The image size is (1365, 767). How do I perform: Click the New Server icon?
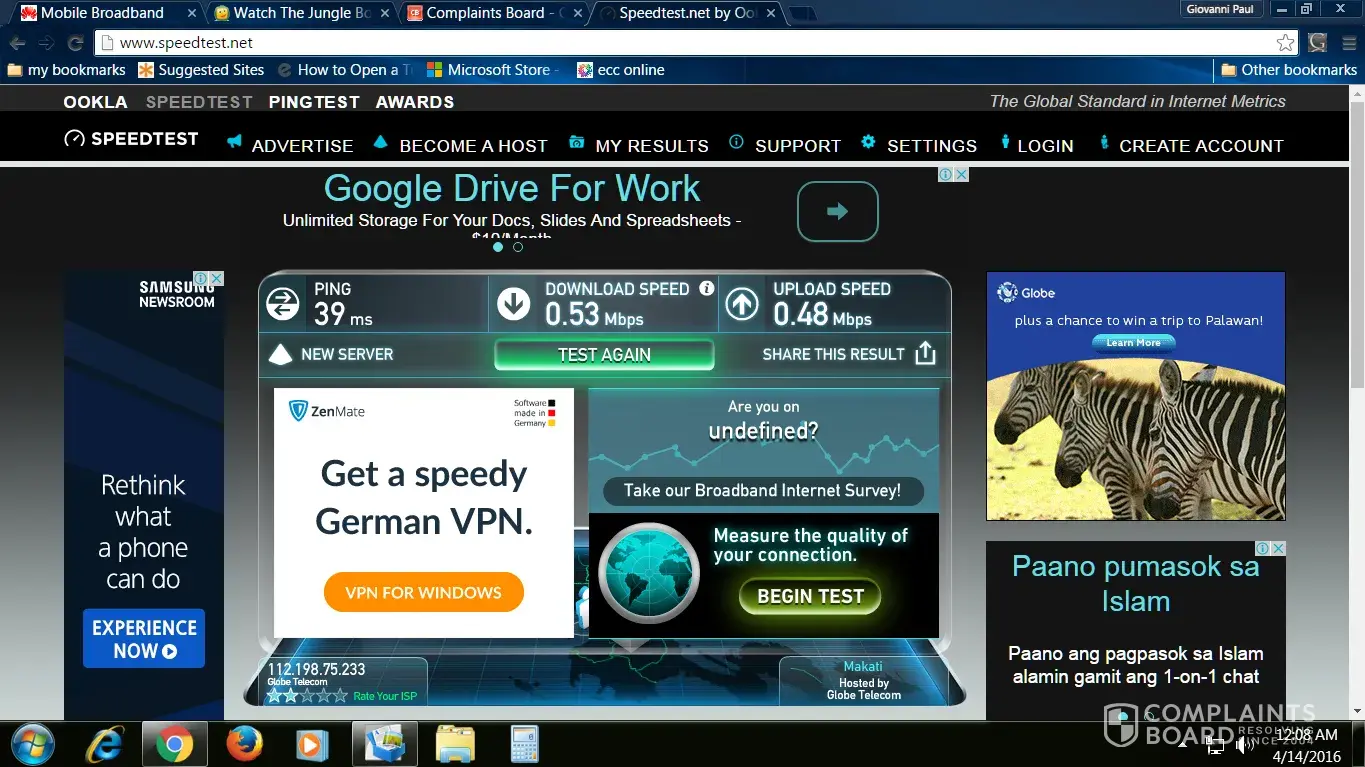[x=282, y=354]
